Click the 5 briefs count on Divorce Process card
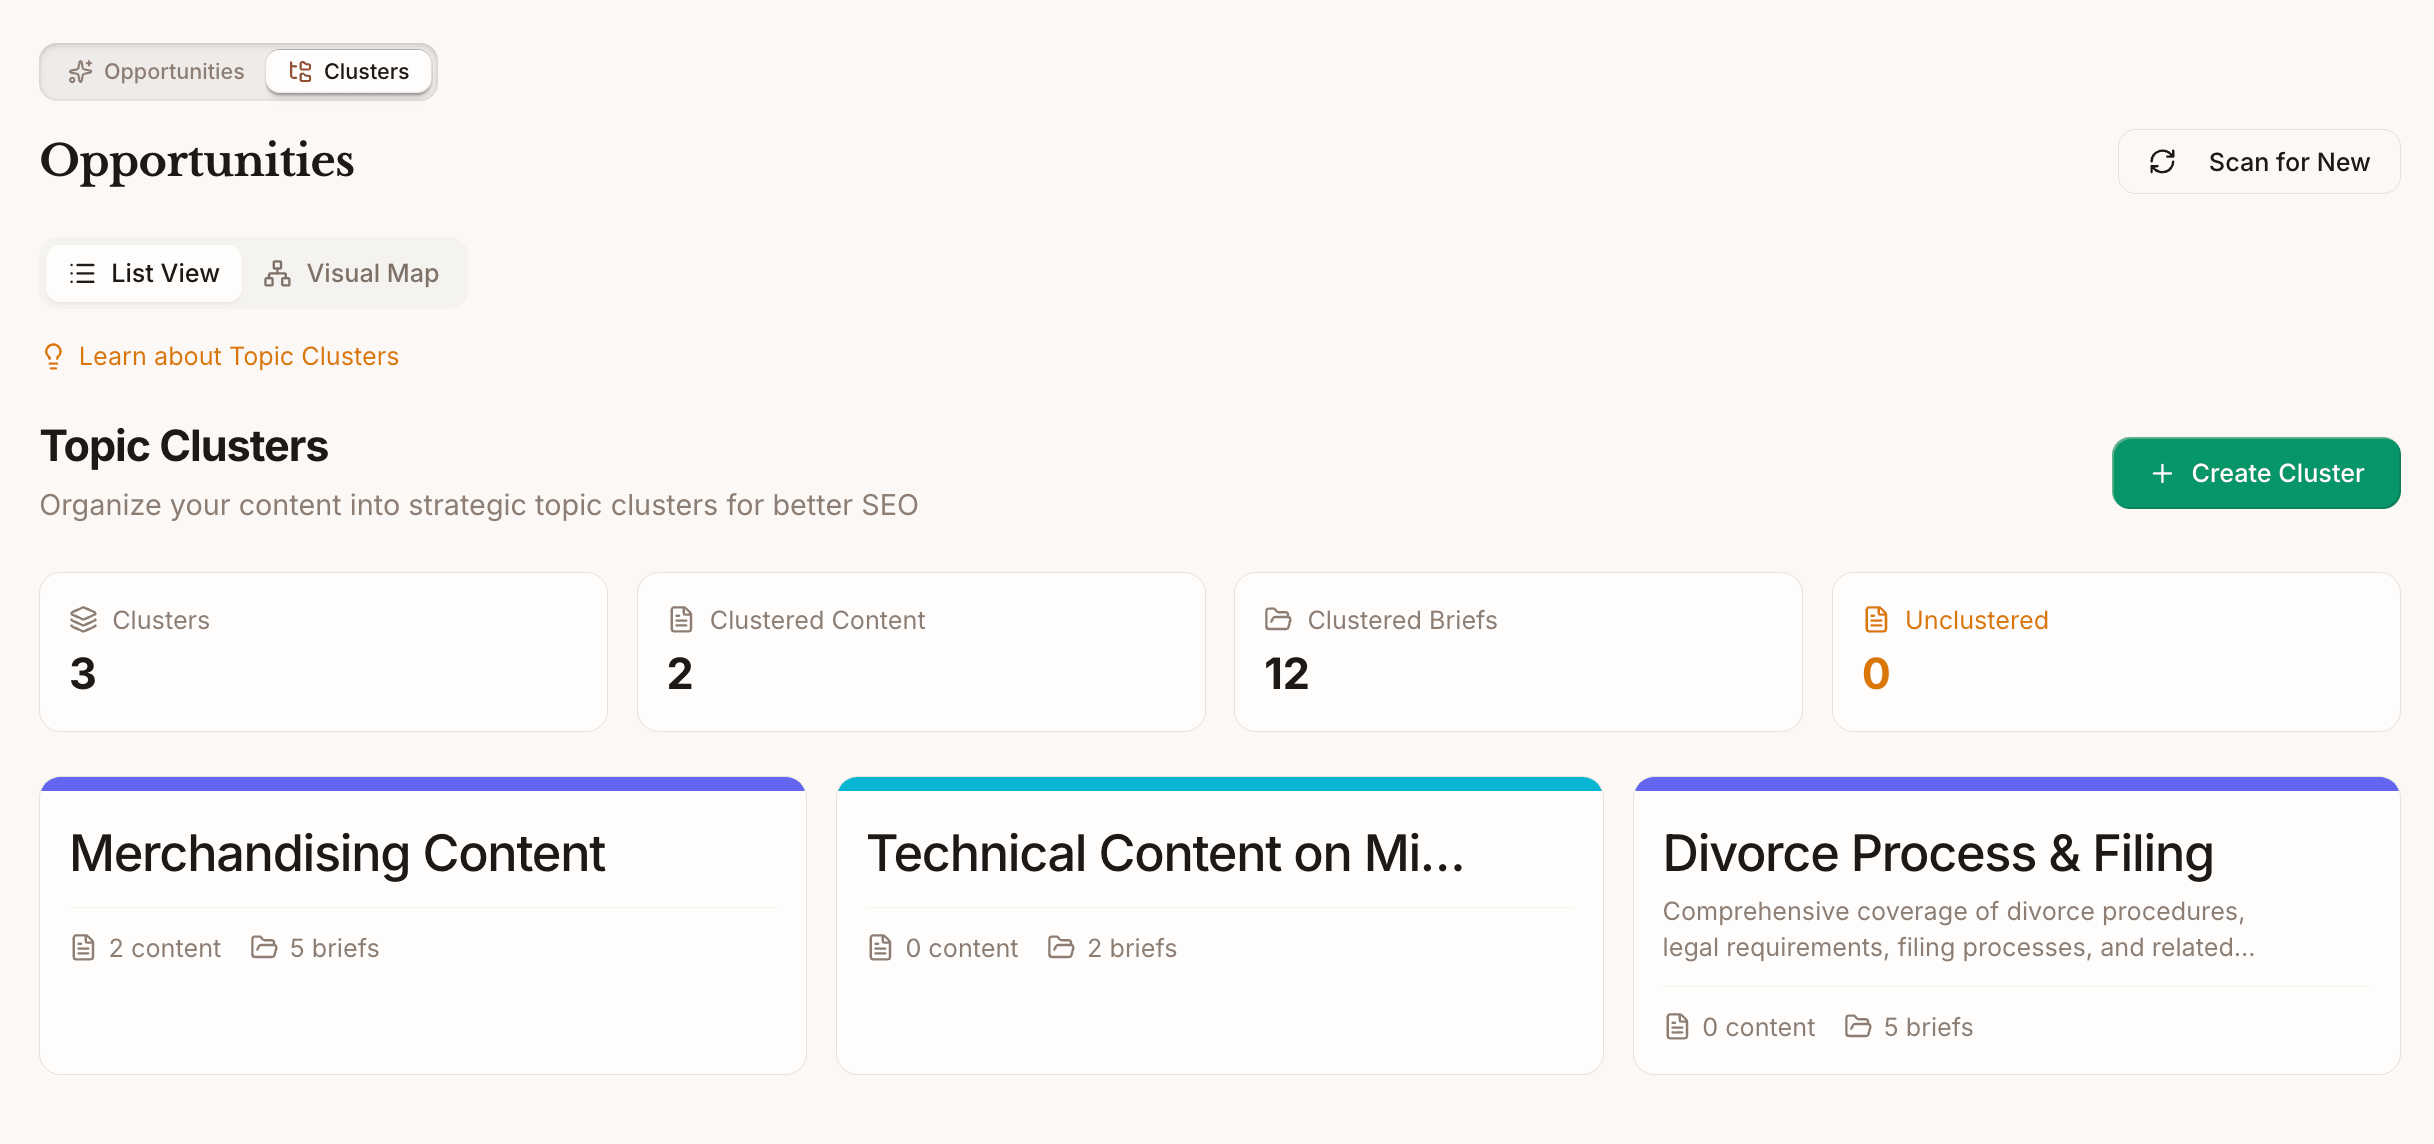2434x1144 pixels. coord(1908,1026)
